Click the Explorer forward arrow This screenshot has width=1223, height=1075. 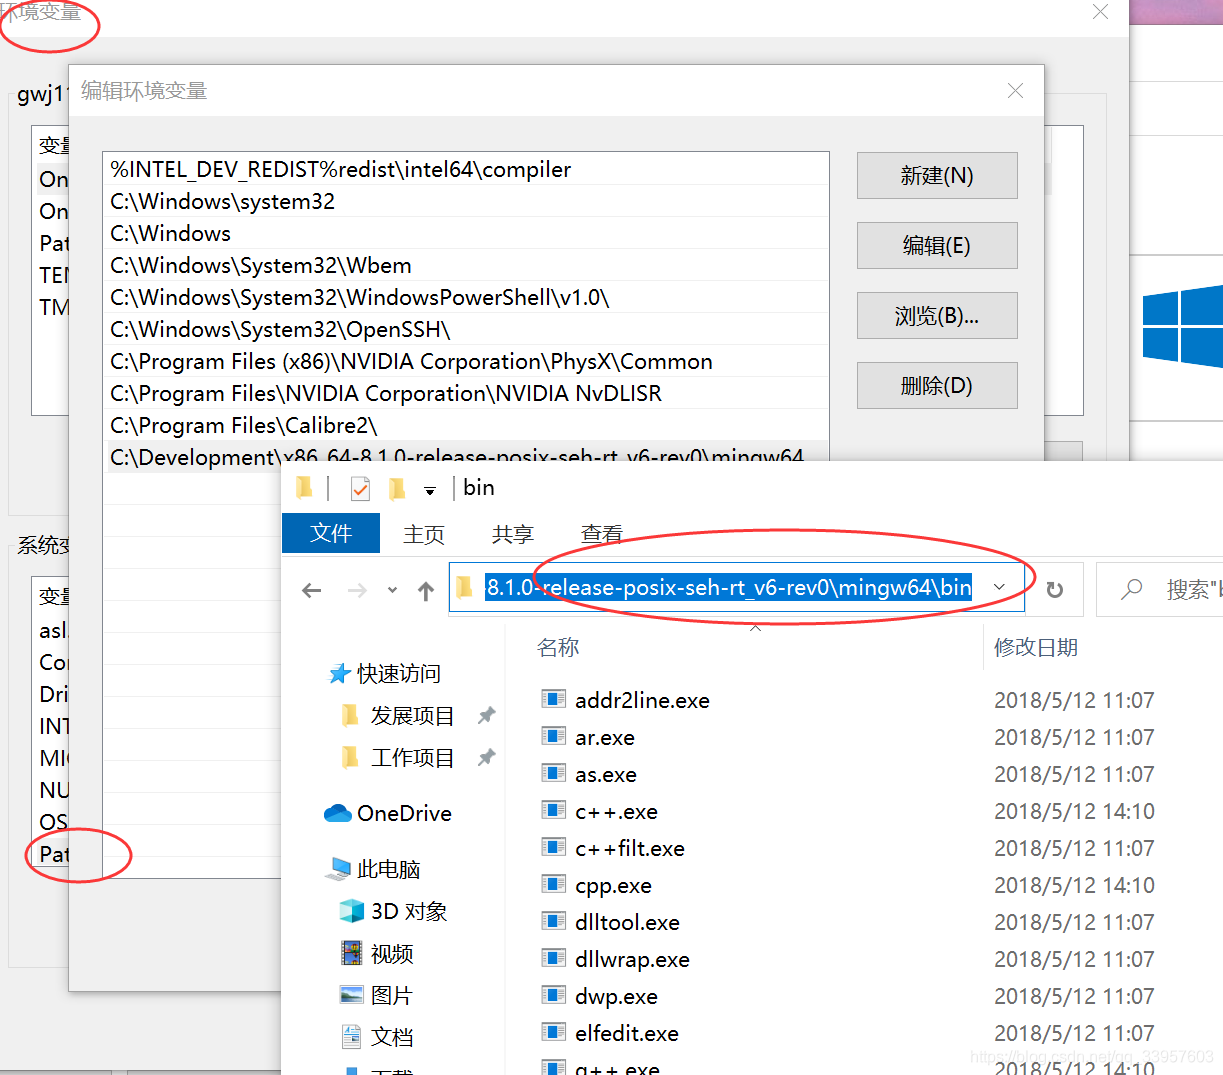point(357,590)
